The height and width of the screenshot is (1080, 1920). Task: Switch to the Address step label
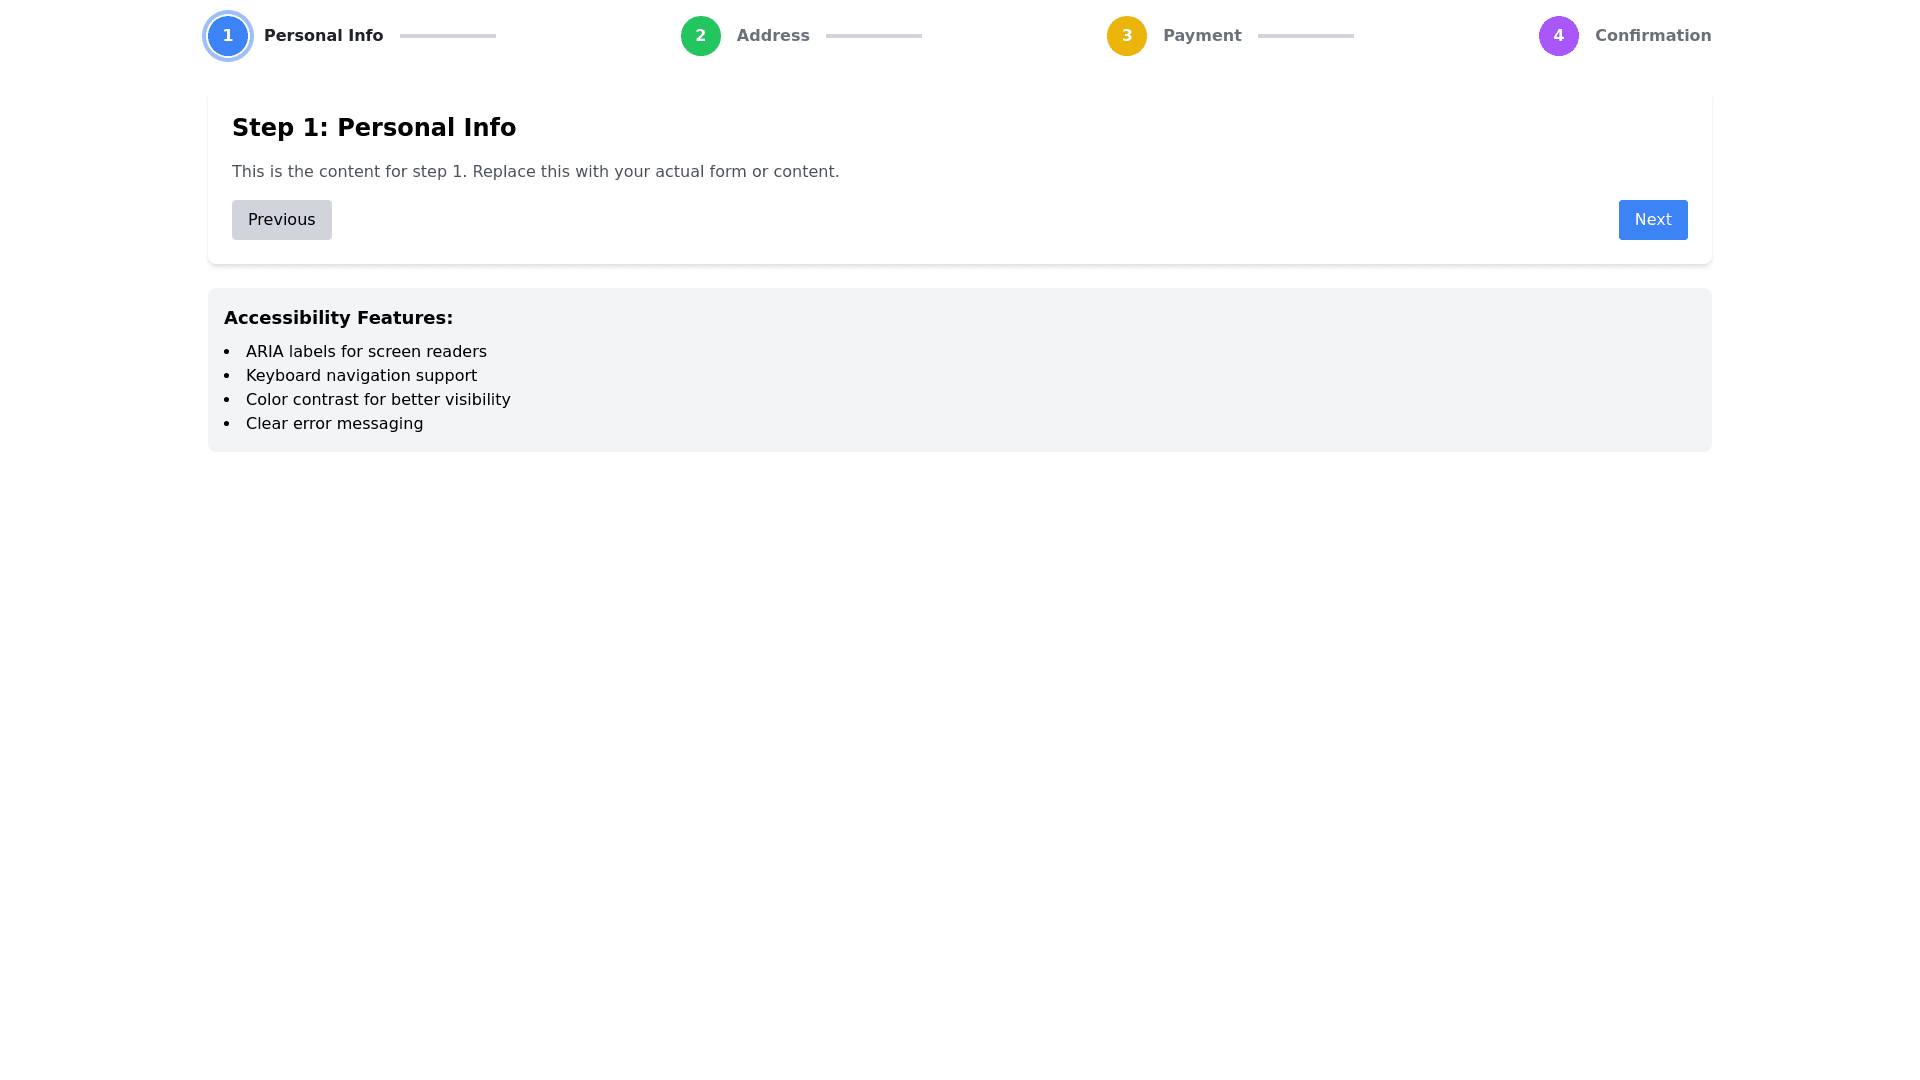click(773, 36)
